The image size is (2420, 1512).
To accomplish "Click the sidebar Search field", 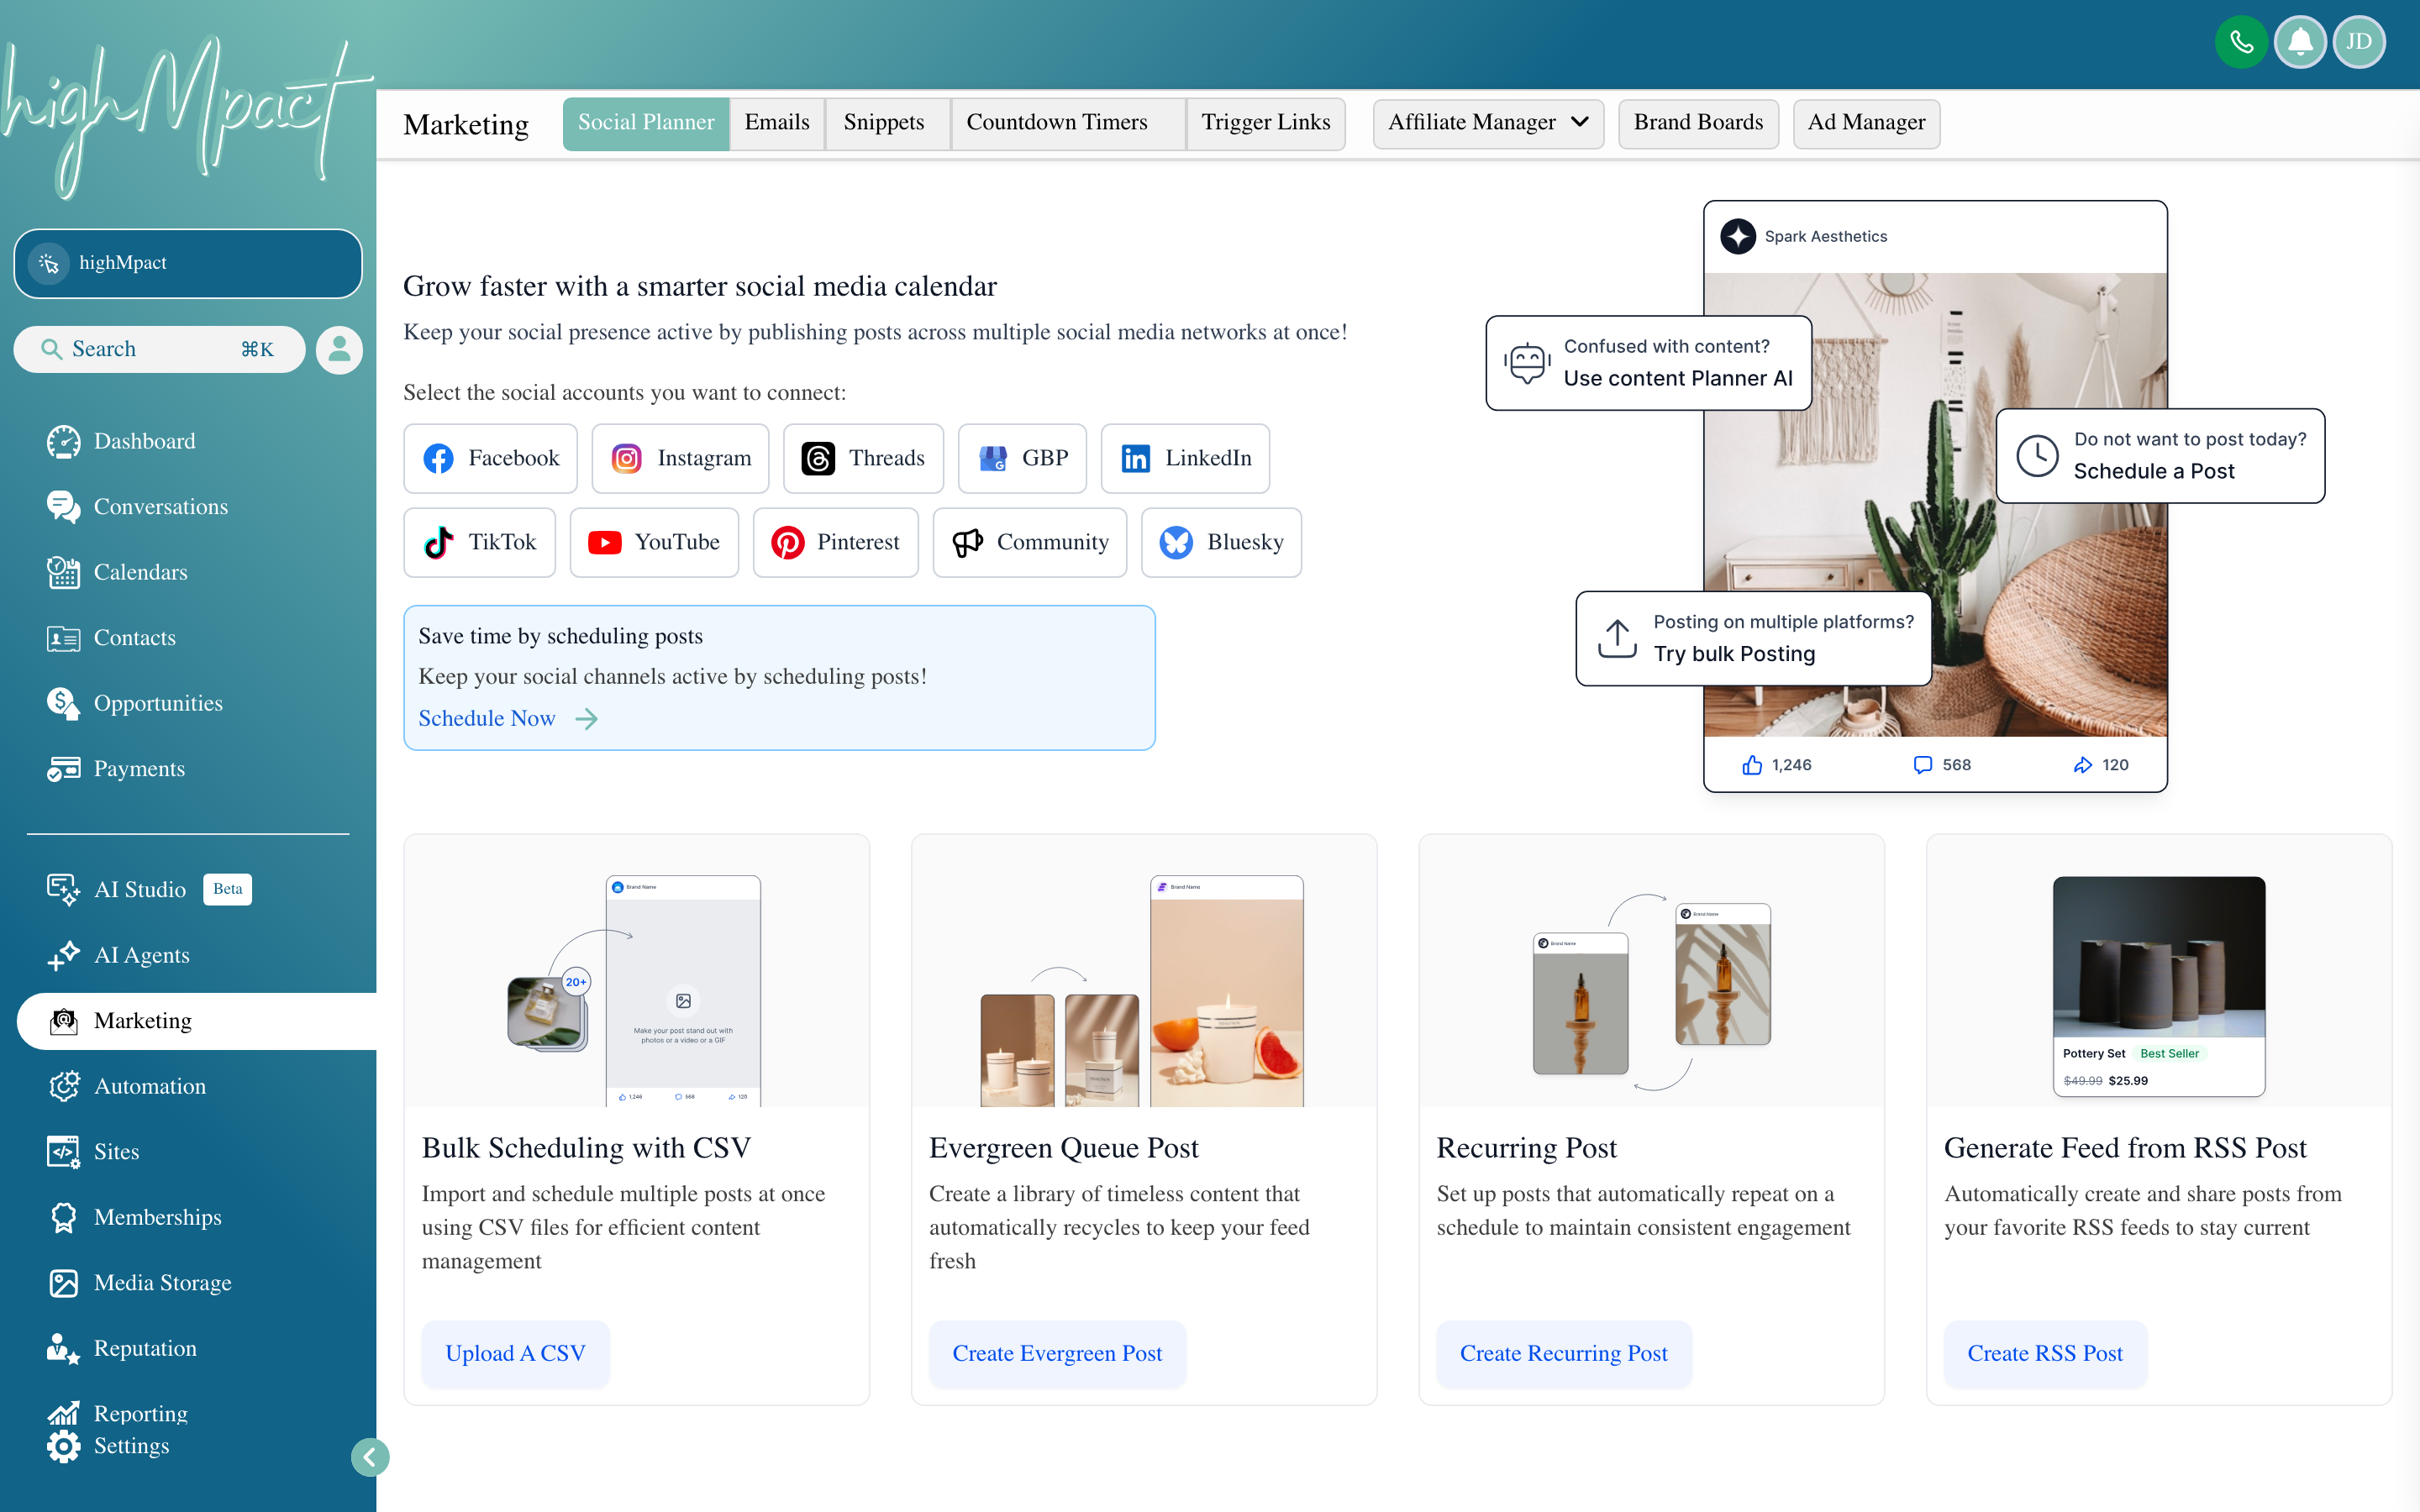I will pyautogui.click(x=159, y=349).
